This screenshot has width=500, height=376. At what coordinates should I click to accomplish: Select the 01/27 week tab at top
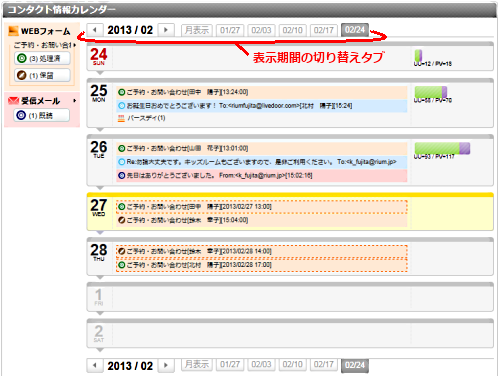[230, 30]
